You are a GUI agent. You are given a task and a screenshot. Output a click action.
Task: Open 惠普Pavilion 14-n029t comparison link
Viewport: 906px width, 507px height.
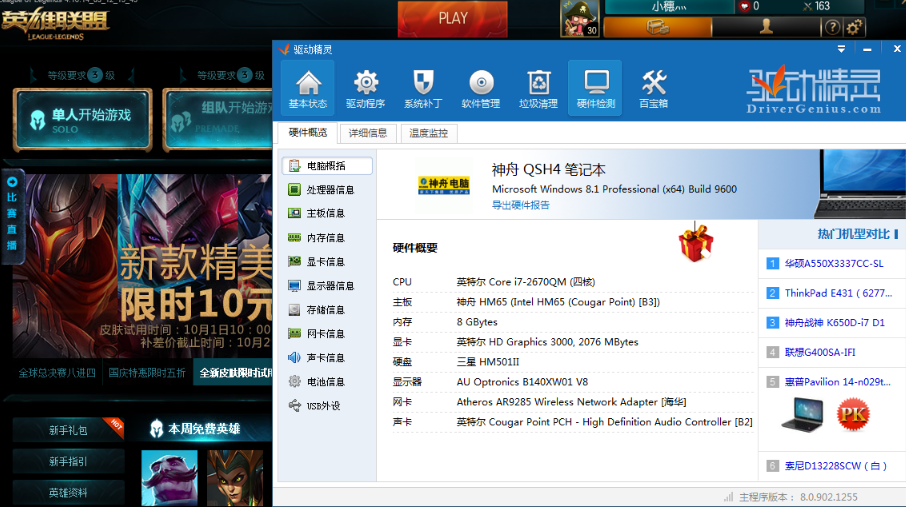point(837,382)
